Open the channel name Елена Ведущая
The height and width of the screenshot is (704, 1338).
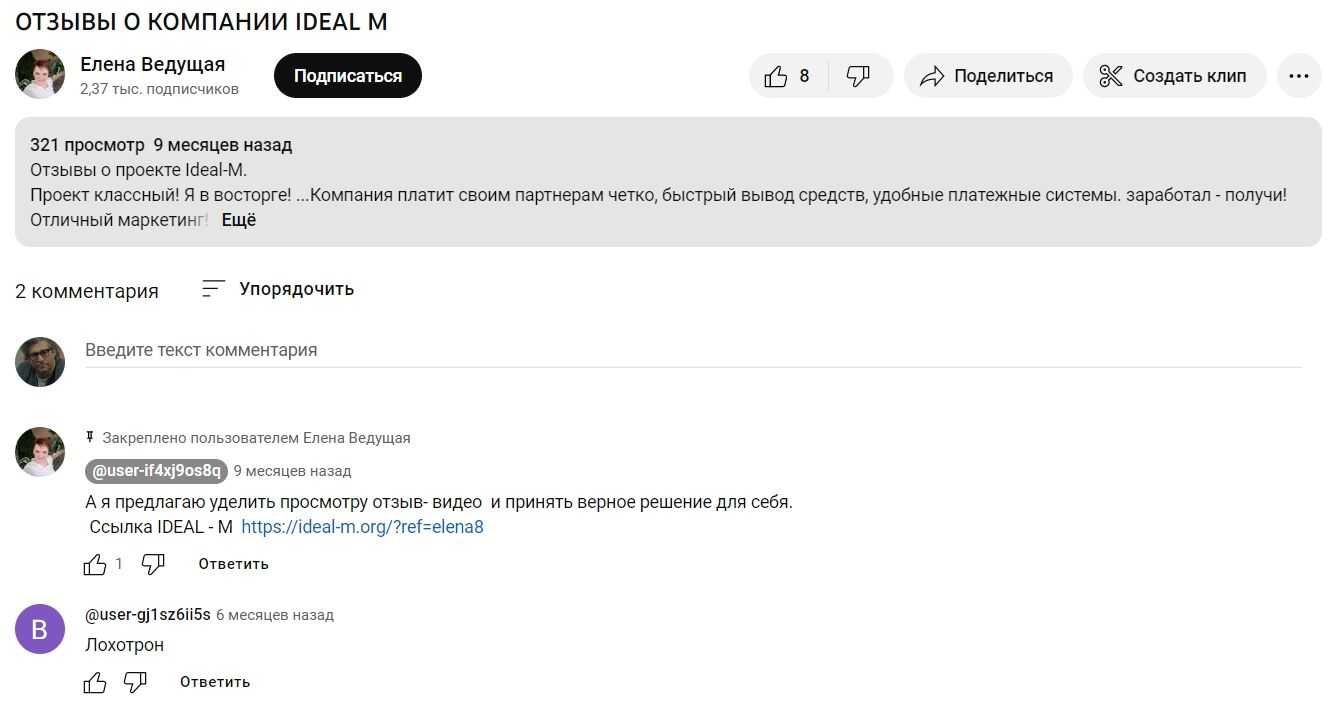[152, 64]
